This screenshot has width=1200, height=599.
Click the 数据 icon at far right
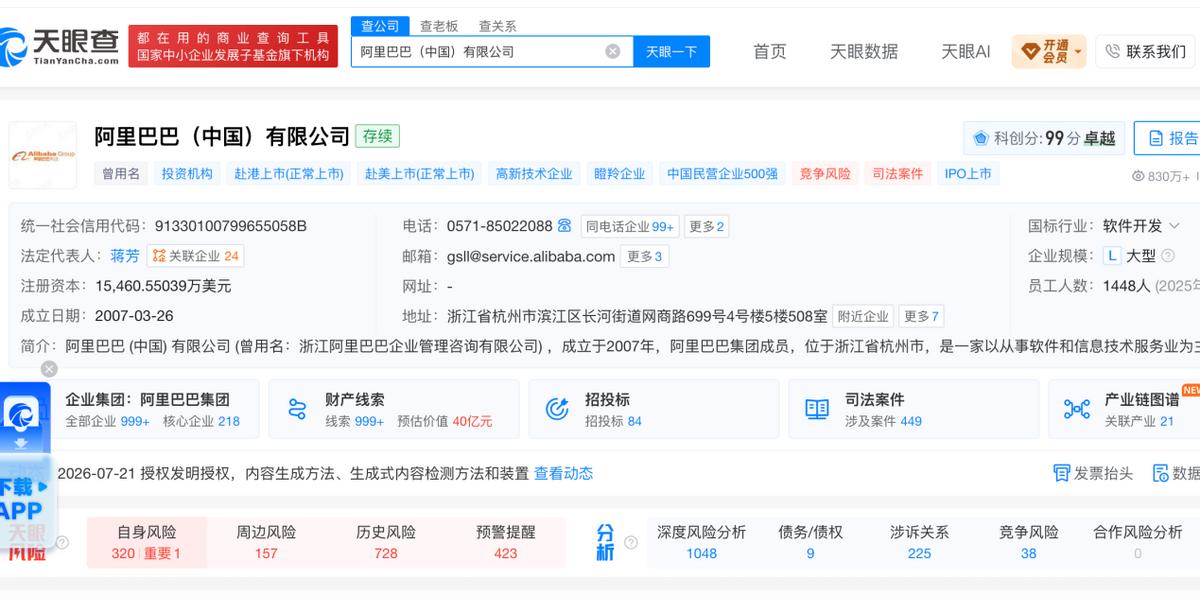coord(1161,473)
